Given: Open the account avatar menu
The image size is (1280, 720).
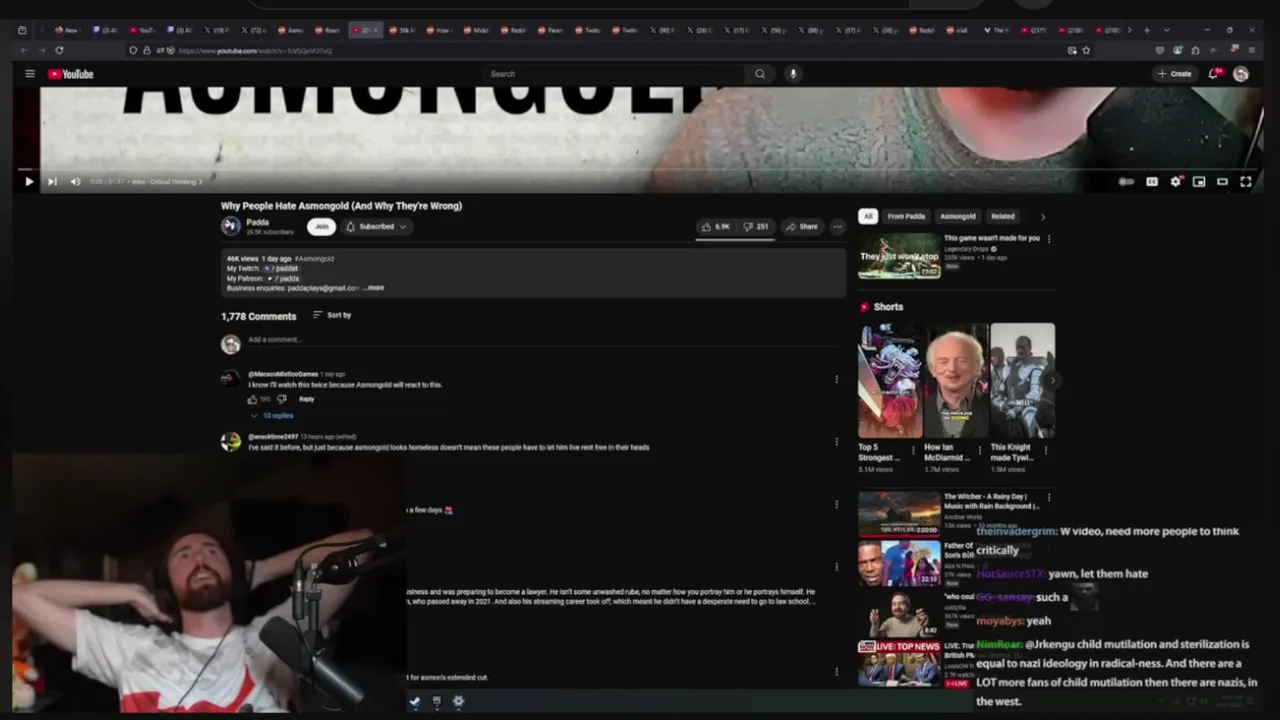Looking at the screenshot, I should [x=1241, y=74].
